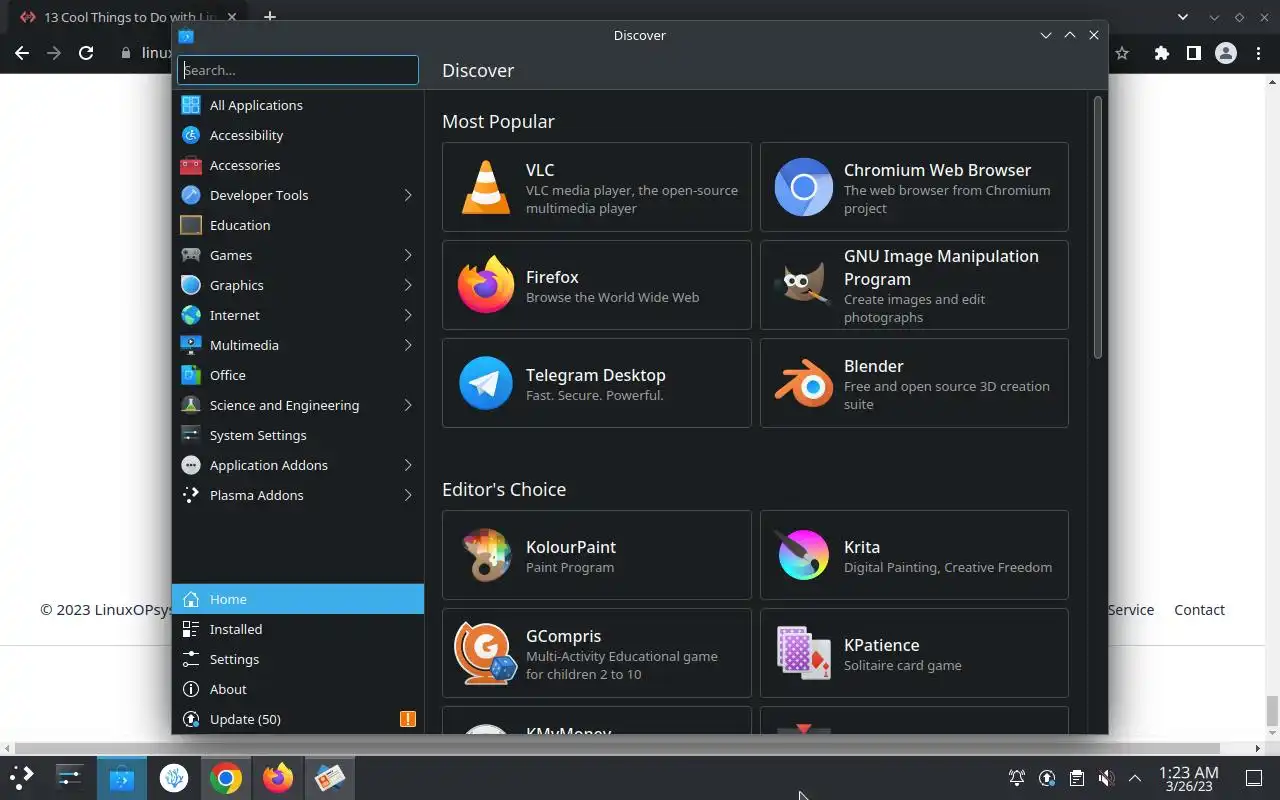Open Update (50) page

point(298,719)
